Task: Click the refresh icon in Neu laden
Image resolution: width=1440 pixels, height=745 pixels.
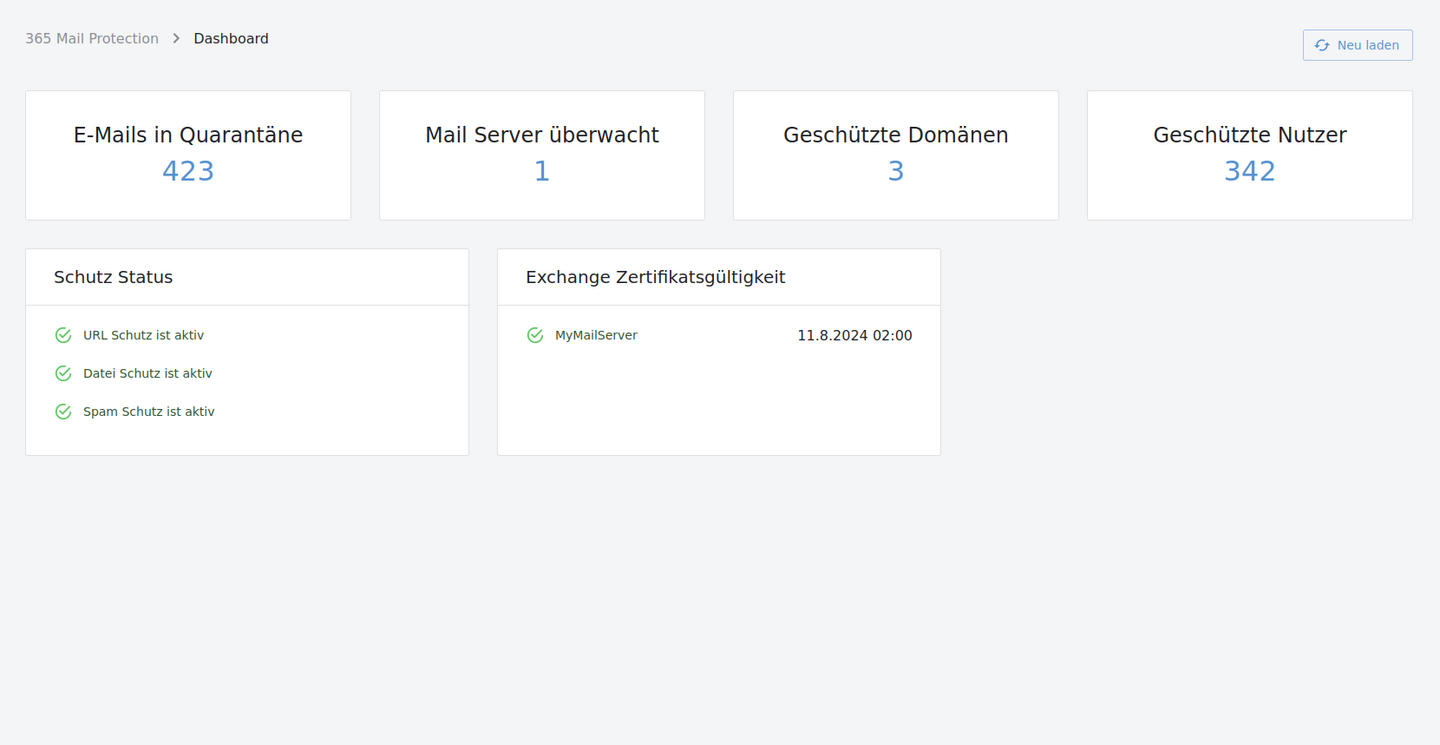Action: [1322, 45]
